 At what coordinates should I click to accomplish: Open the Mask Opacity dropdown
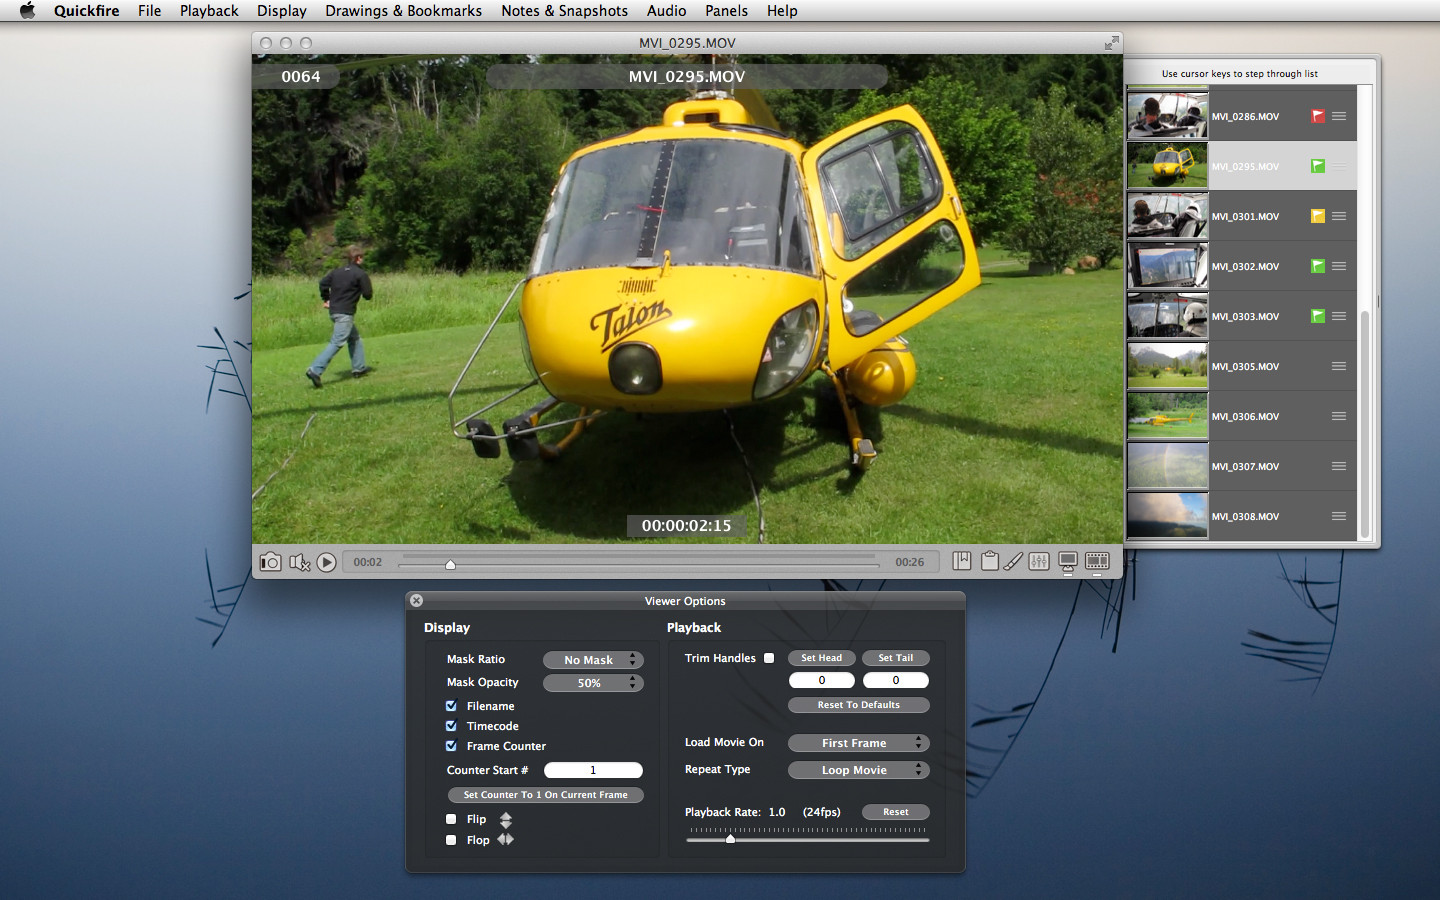[x=593, y=683]
